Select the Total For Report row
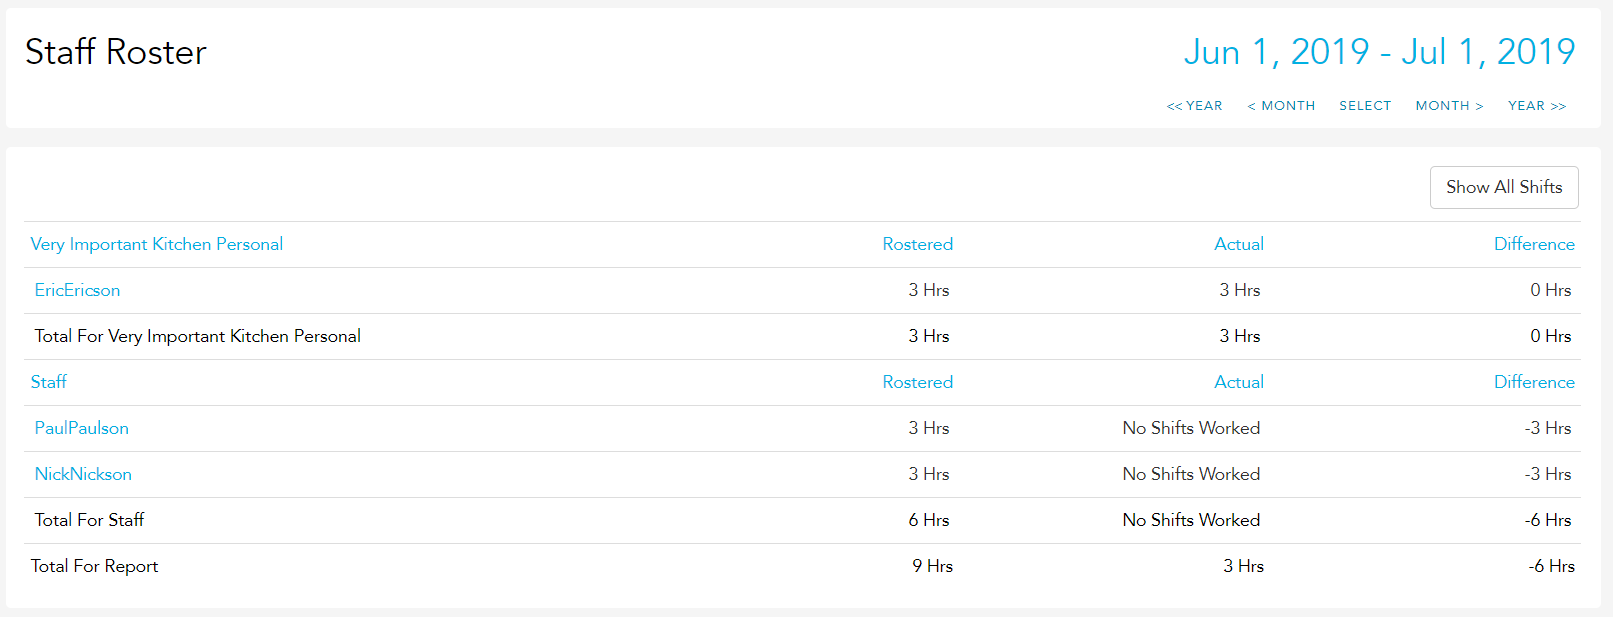This screenshot has height=617, width=1613. coord(802,566)
